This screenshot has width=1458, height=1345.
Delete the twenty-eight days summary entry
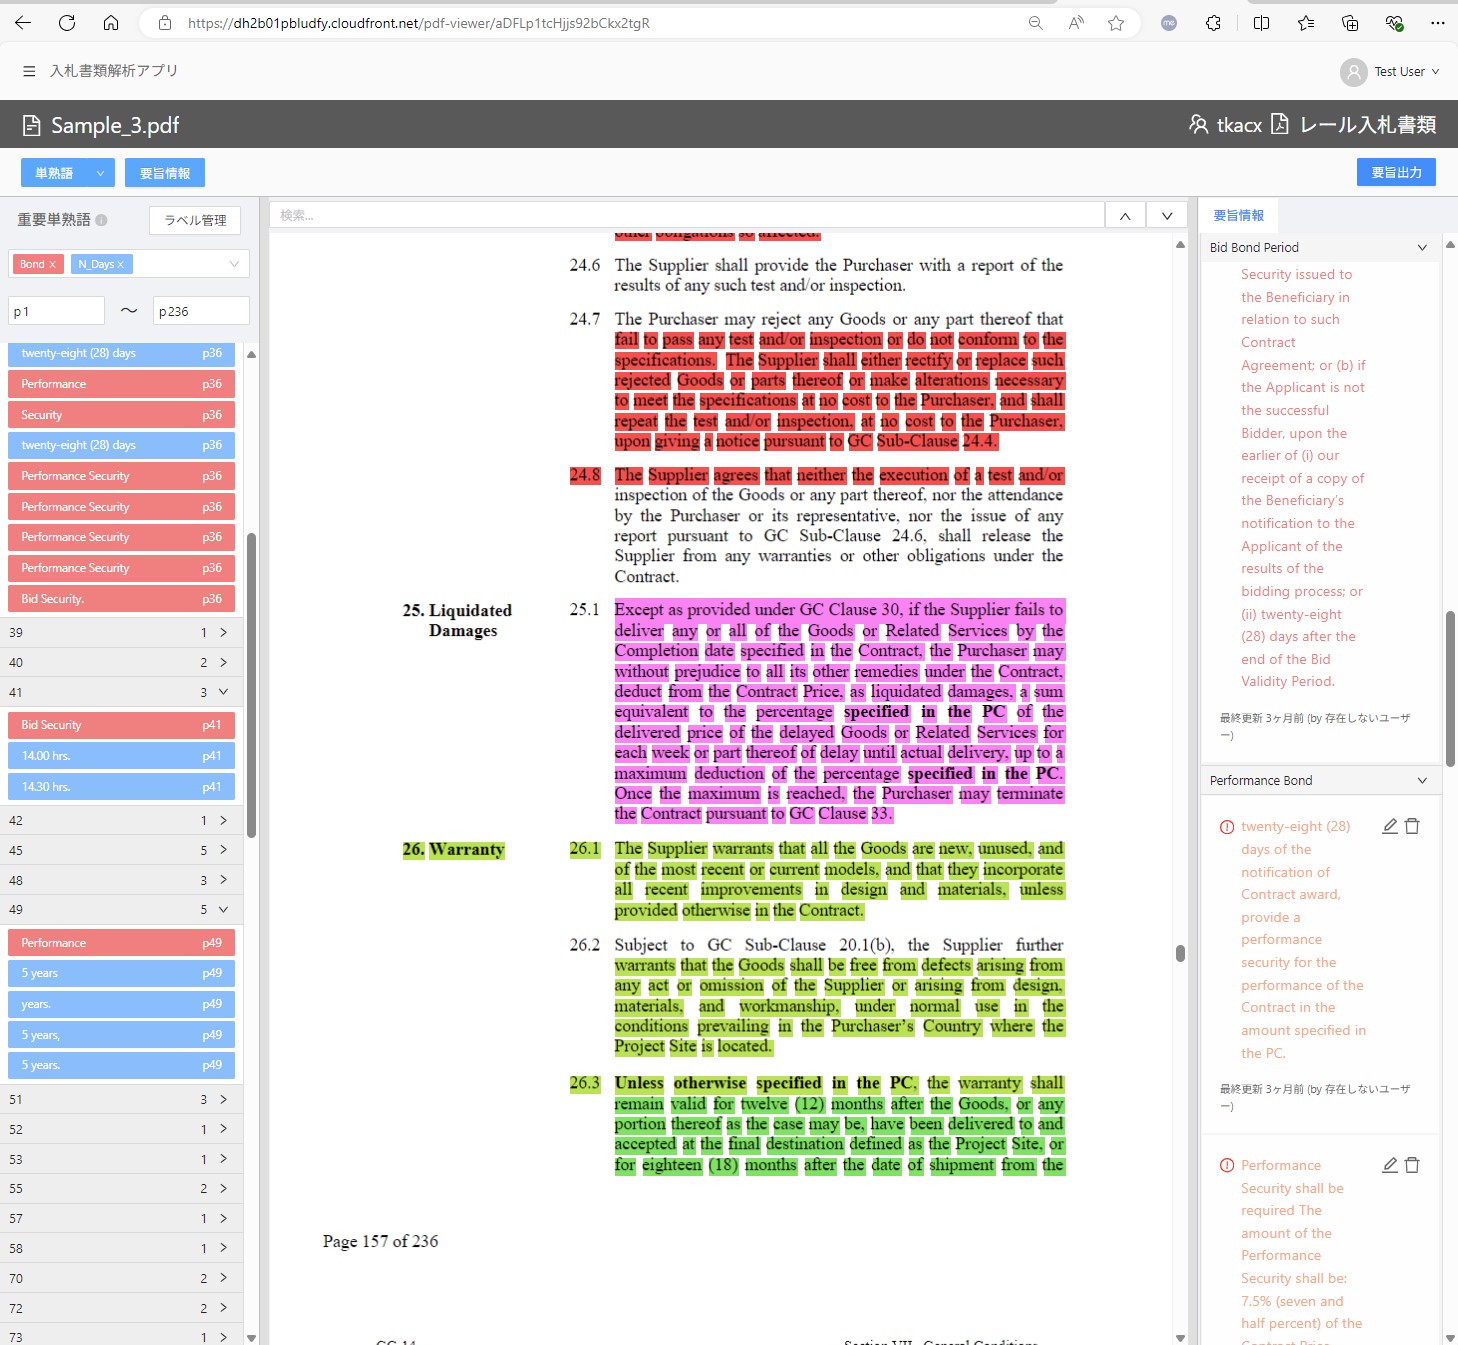pos(1412,826)
